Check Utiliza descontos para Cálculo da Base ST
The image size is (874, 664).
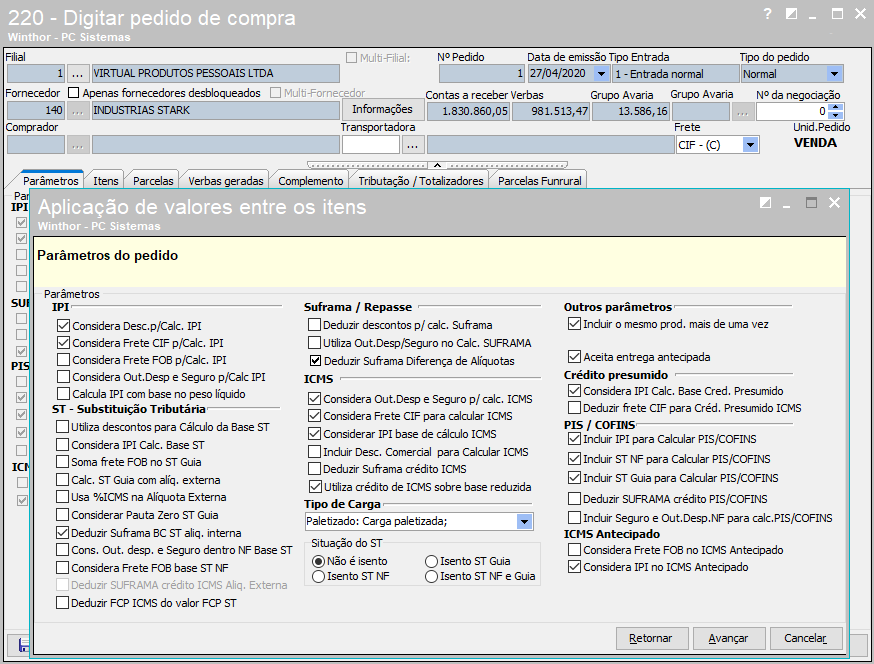coord(62,427)
